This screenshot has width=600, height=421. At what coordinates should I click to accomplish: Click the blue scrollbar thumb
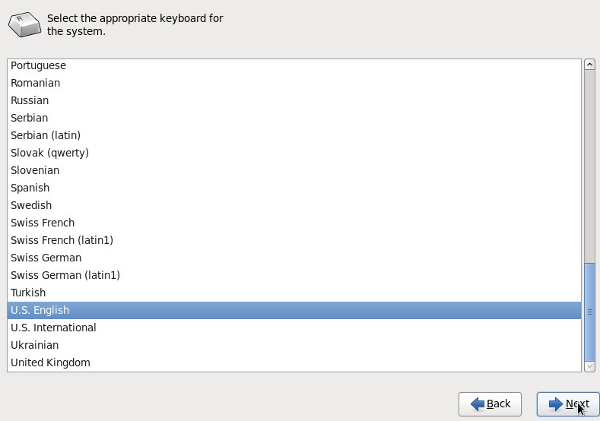(590, 312)
